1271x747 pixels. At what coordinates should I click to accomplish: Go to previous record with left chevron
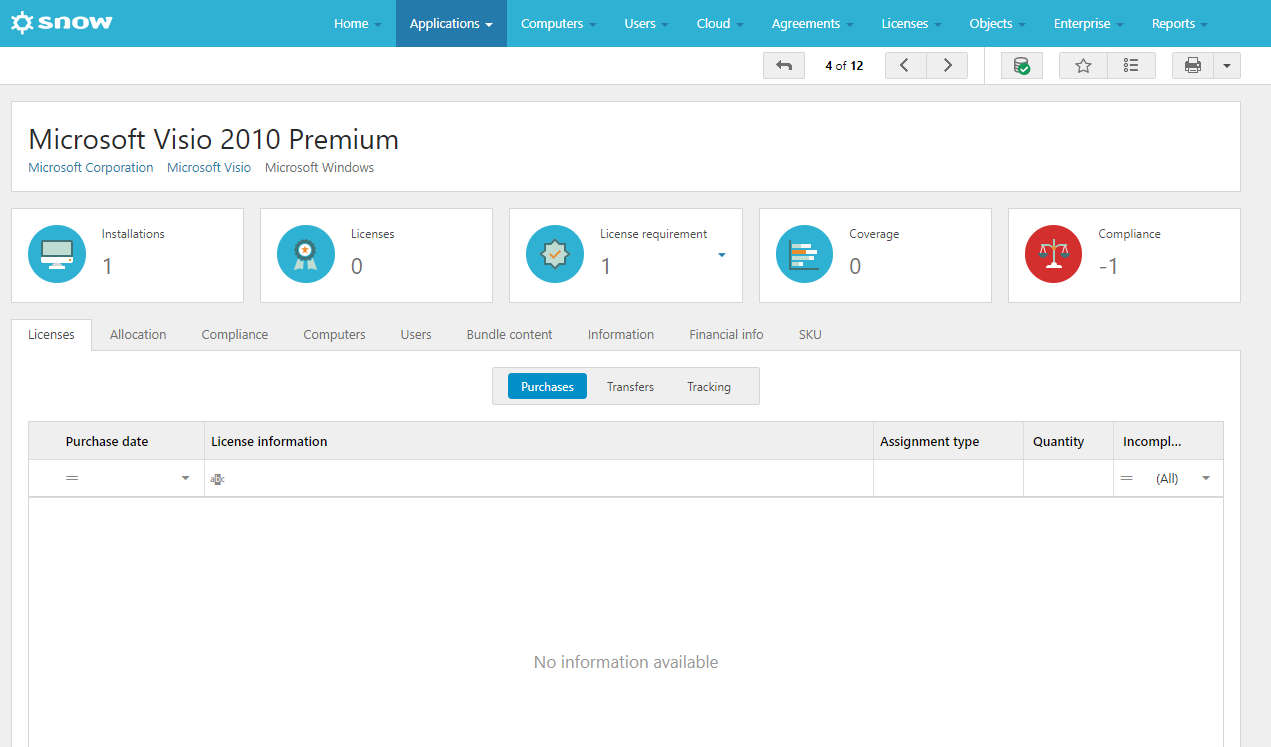(905, 66)
